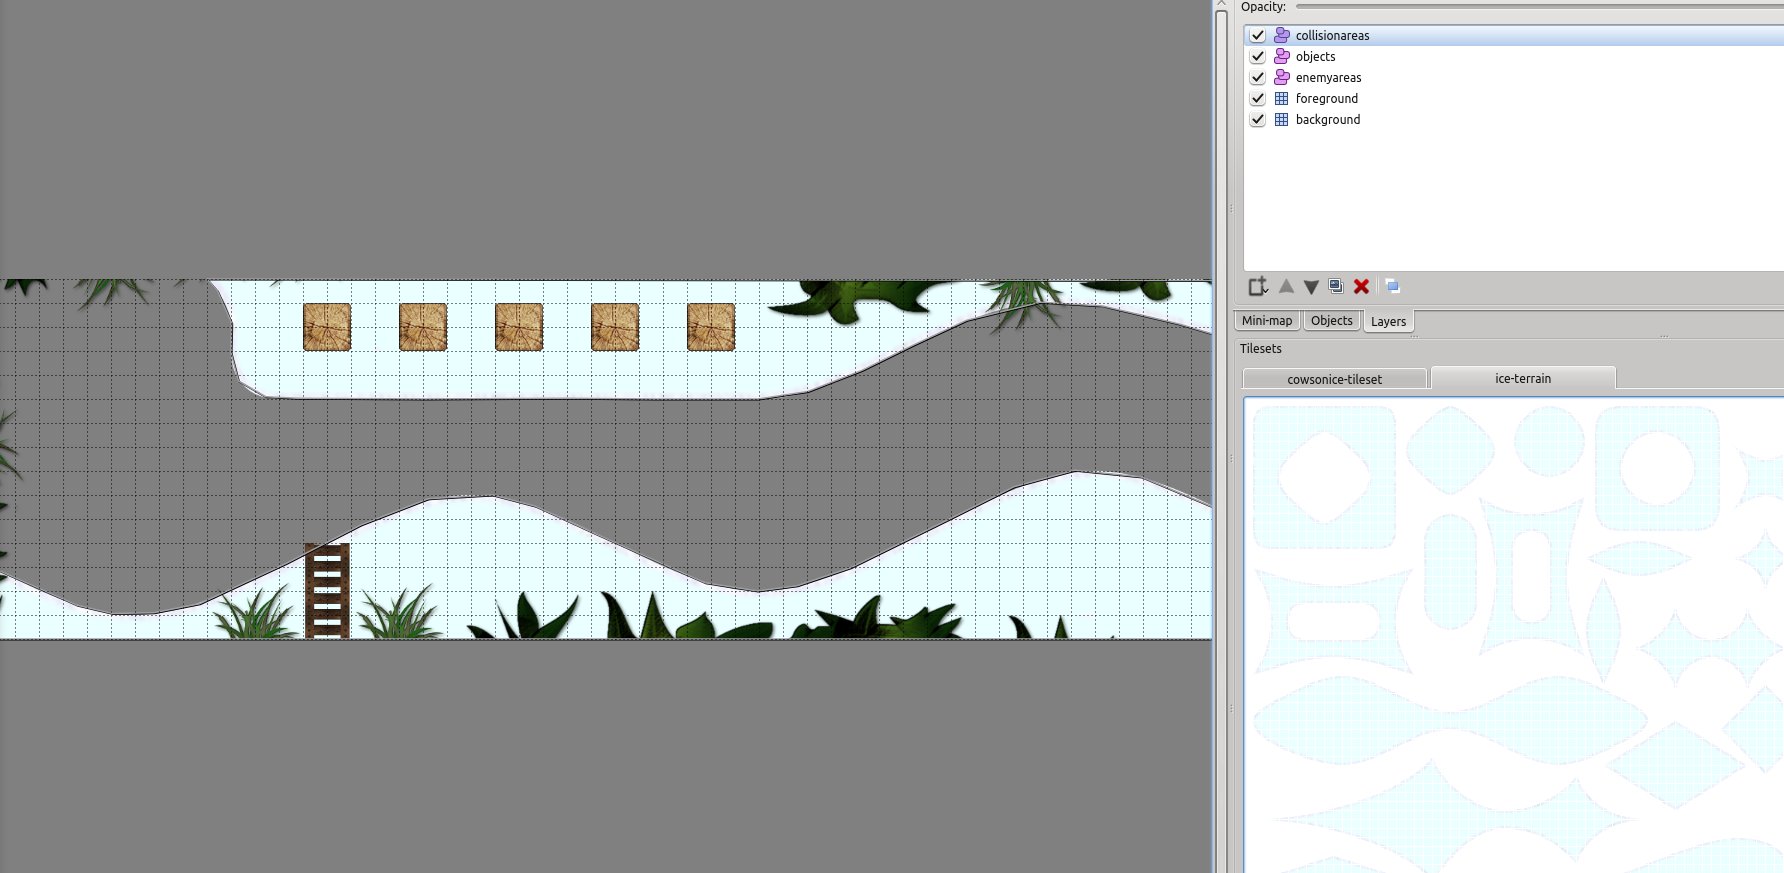Duplicate the selected layer icon
The image size is (1784, 873).
(1336, 287)
